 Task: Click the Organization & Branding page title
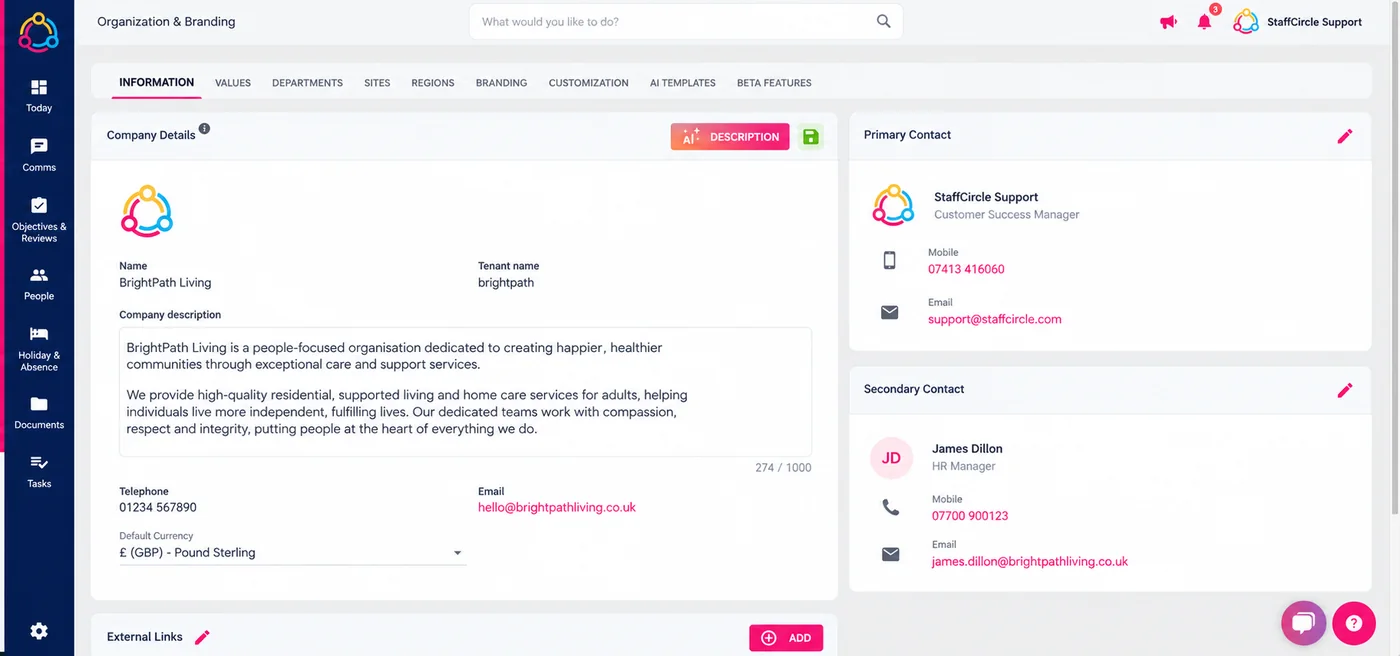[x=166, y=22]
